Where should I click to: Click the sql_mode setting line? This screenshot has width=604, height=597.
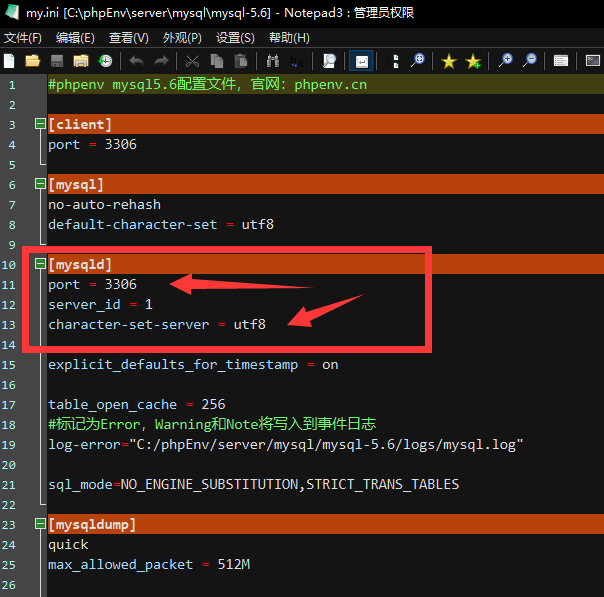253,485
